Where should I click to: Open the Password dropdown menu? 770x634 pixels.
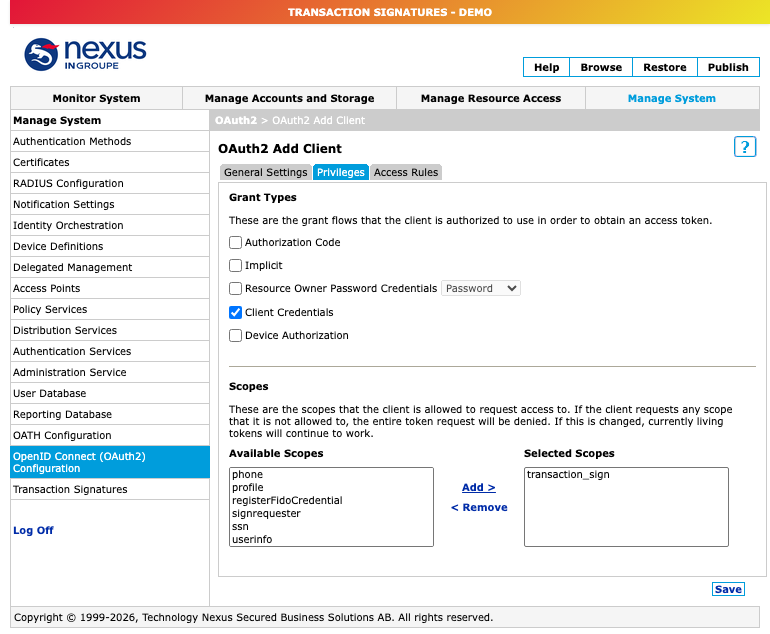pos(481,288)
